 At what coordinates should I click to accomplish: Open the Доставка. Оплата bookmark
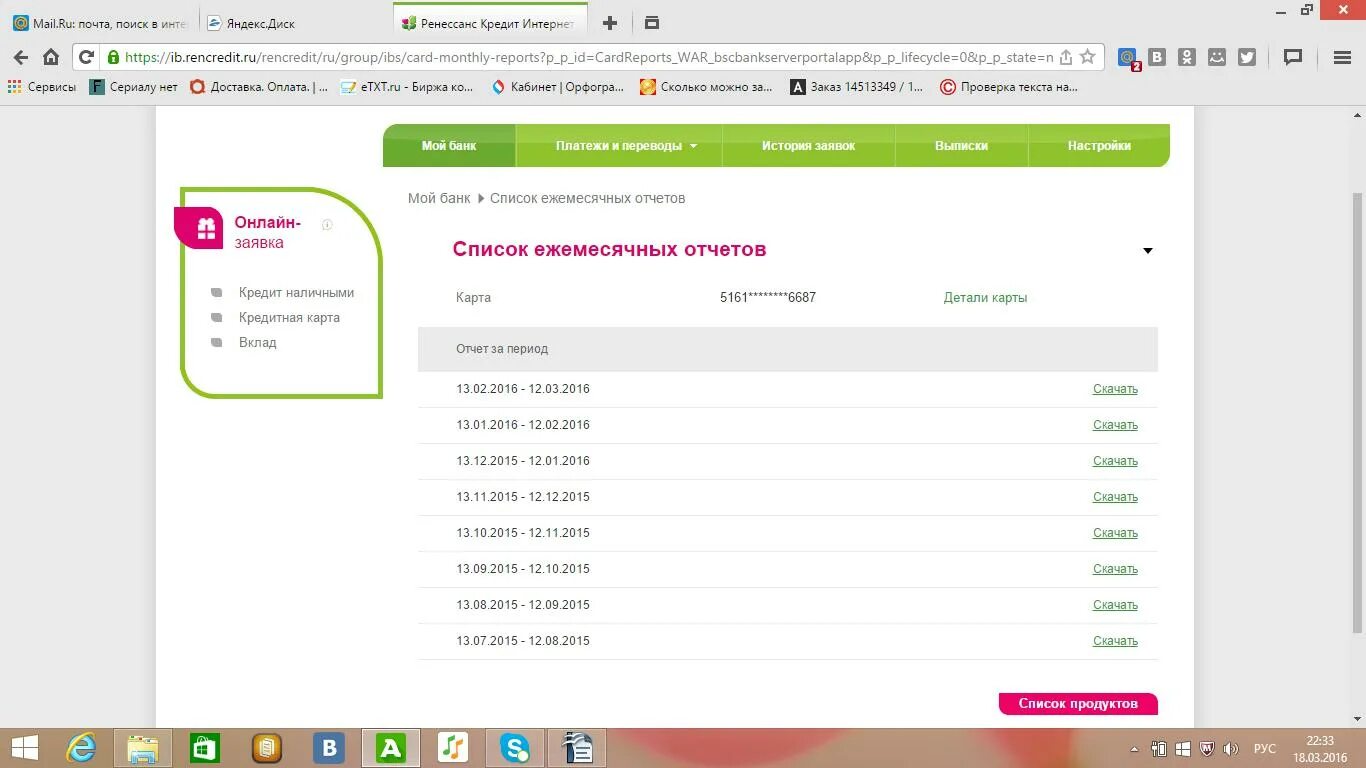259,87
